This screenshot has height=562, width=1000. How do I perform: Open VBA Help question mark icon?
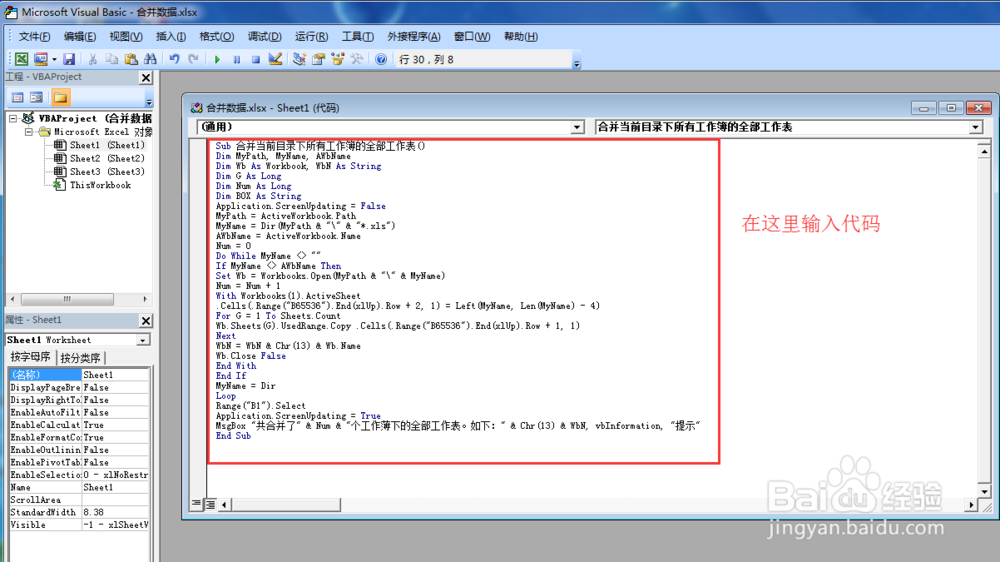(381, 59)
